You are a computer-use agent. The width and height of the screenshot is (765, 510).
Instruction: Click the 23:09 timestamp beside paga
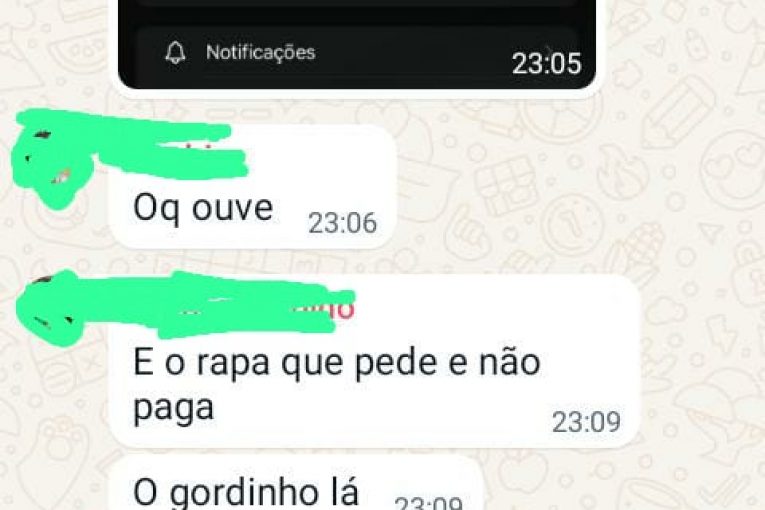586,422
